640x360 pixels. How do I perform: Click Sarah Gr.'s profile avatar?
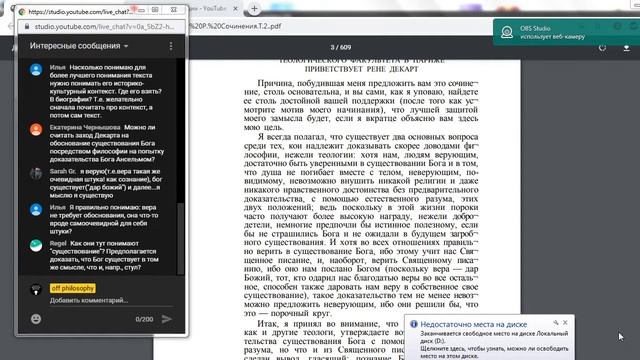36,173
